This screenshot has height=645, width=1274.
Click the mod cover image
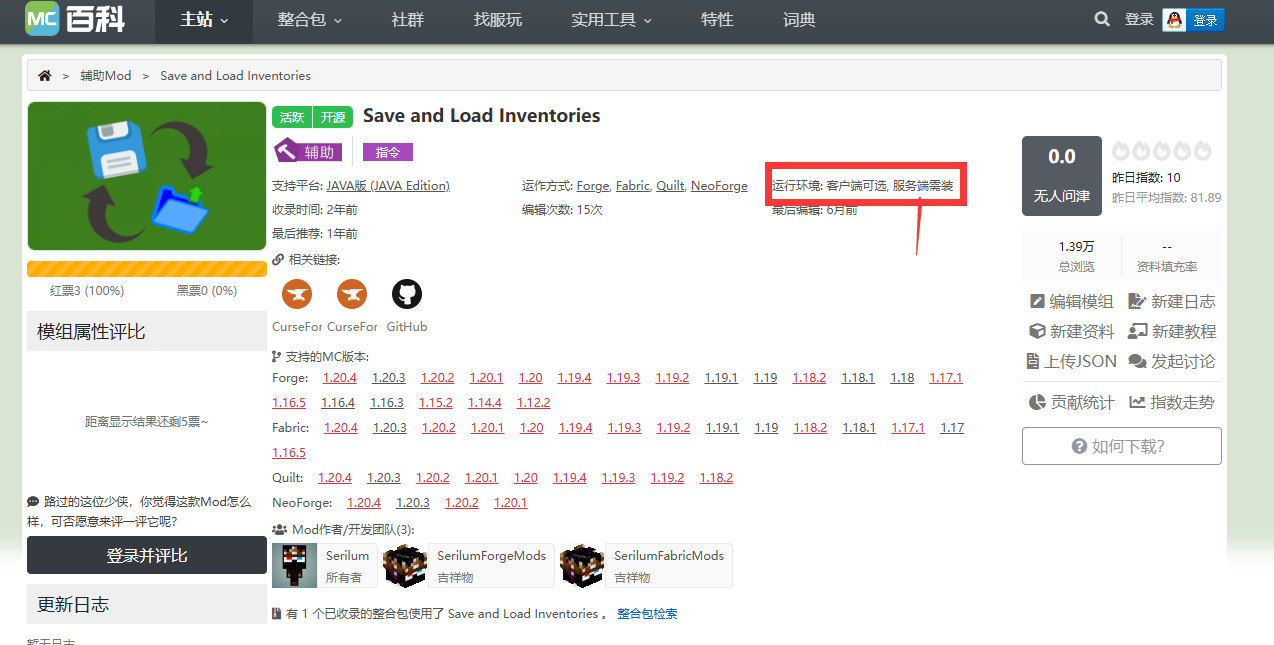tap(147, 176)
